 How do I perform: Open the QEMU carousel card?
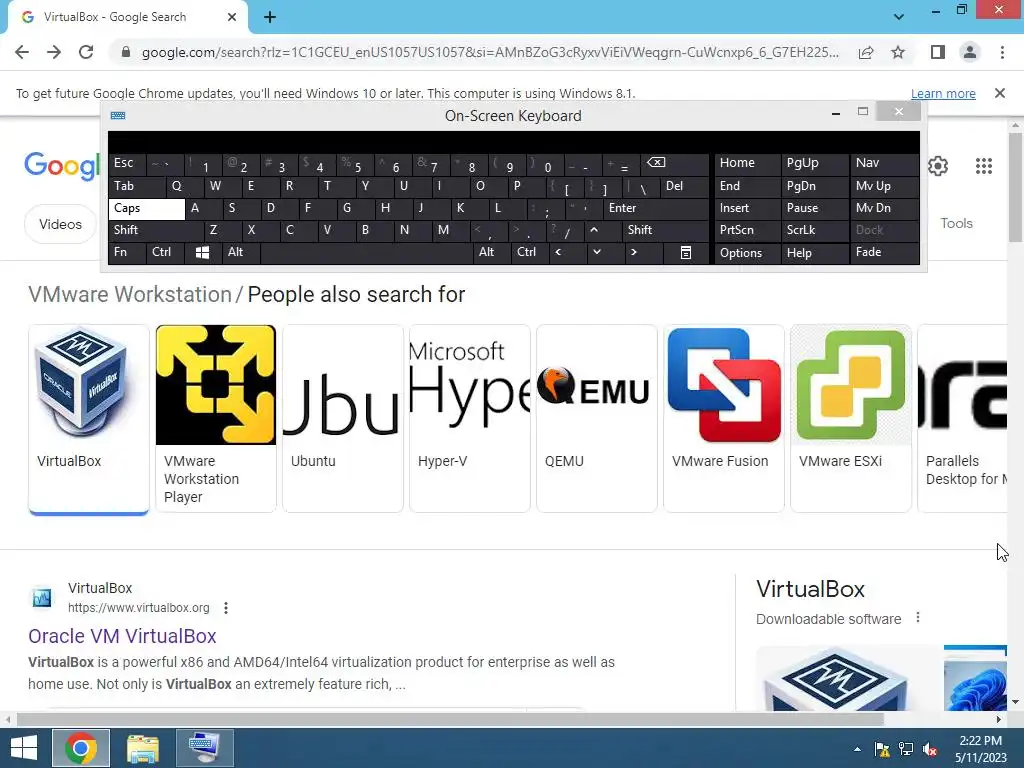pos(597,418)
